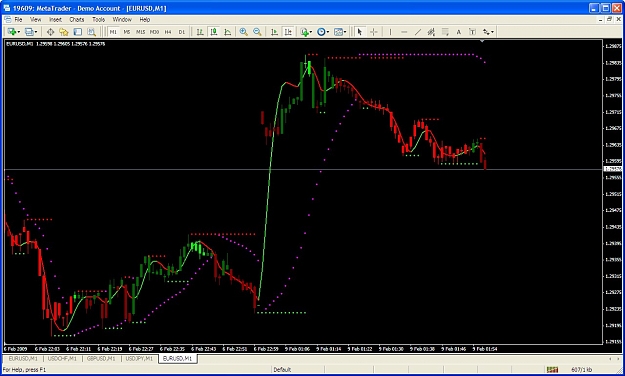Select the Crosshair tool

coord(373,32)
